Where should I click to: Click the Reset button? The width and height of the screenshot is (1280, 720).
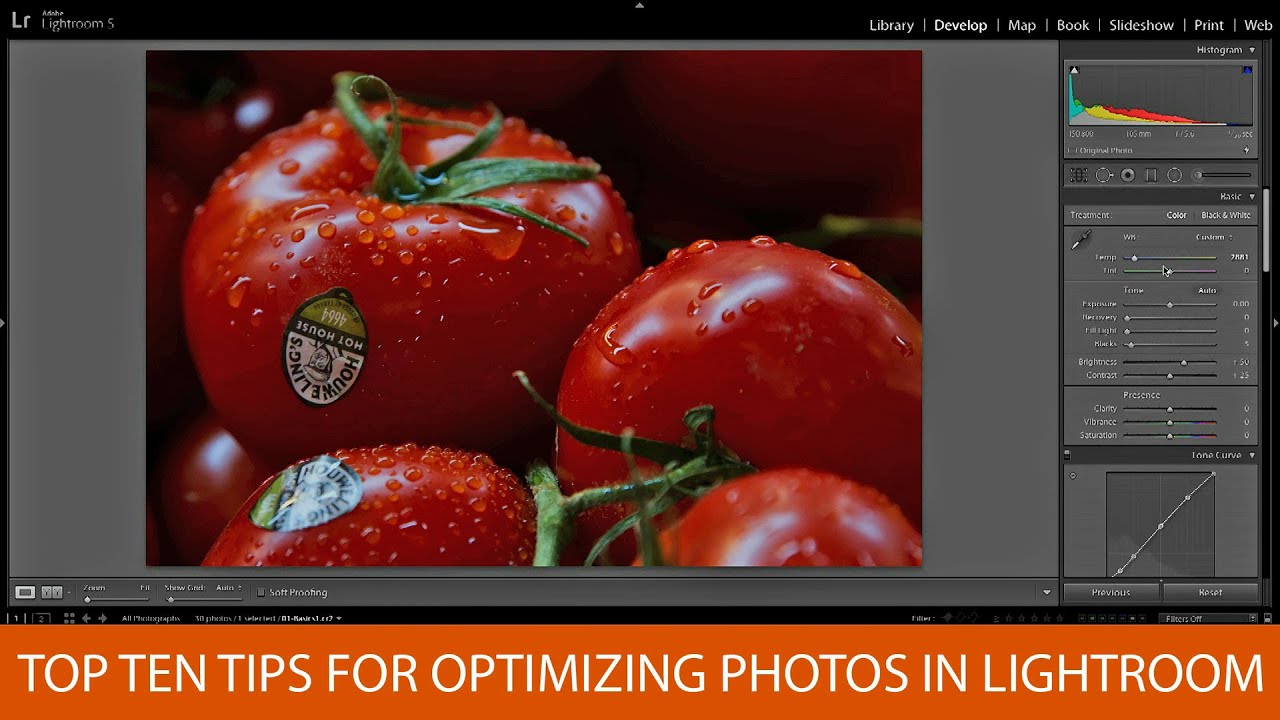(x=1210, y=592)
